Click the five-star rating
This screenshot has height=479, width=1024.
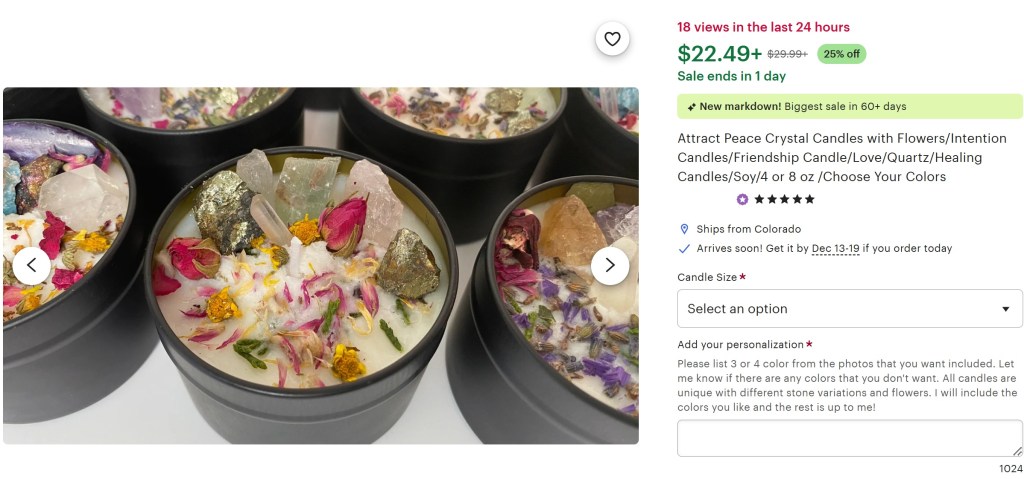coord(784,199)
